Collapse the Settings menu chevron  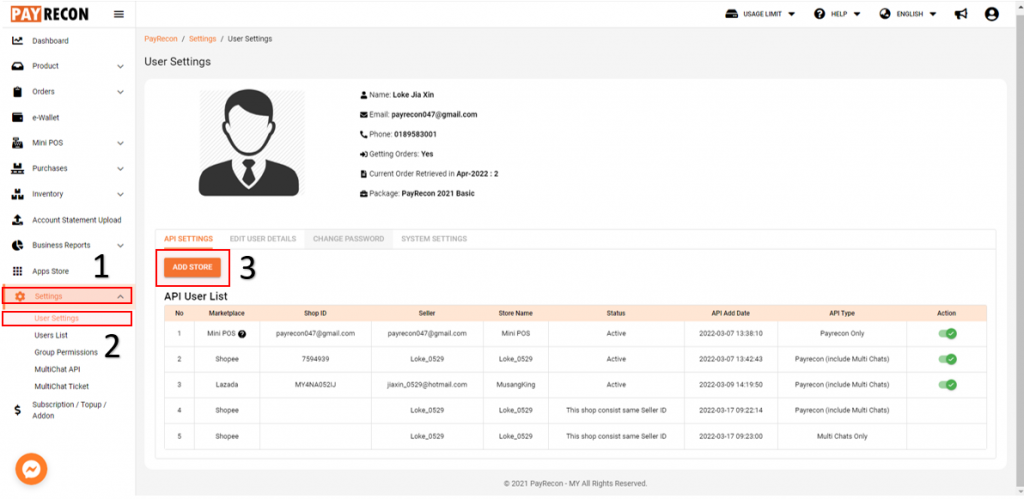point(120,297)
